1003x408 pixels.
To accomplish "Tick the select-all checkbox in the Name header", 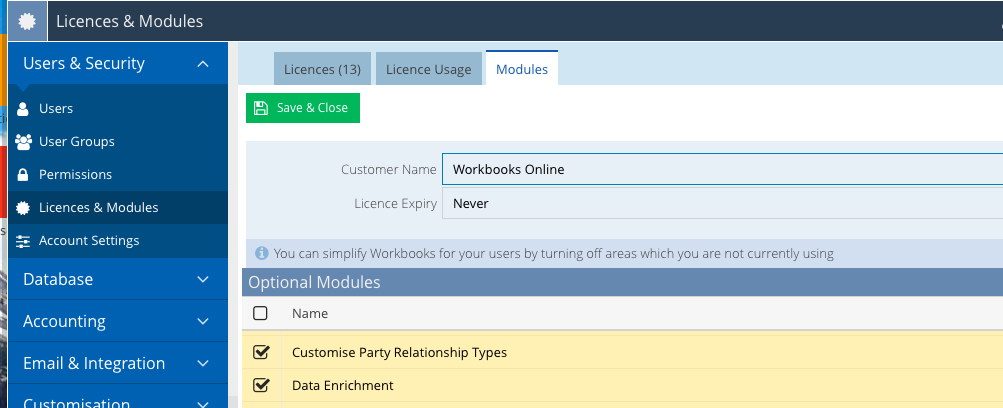I will point(260,313).
